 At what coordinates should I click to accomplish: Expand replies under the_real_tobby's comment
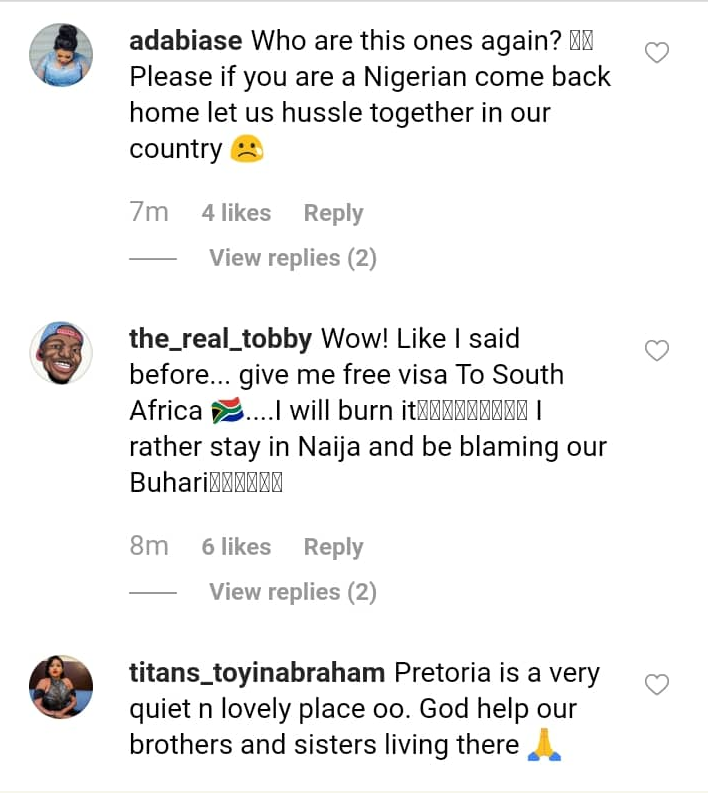click(x=292, y=592)
